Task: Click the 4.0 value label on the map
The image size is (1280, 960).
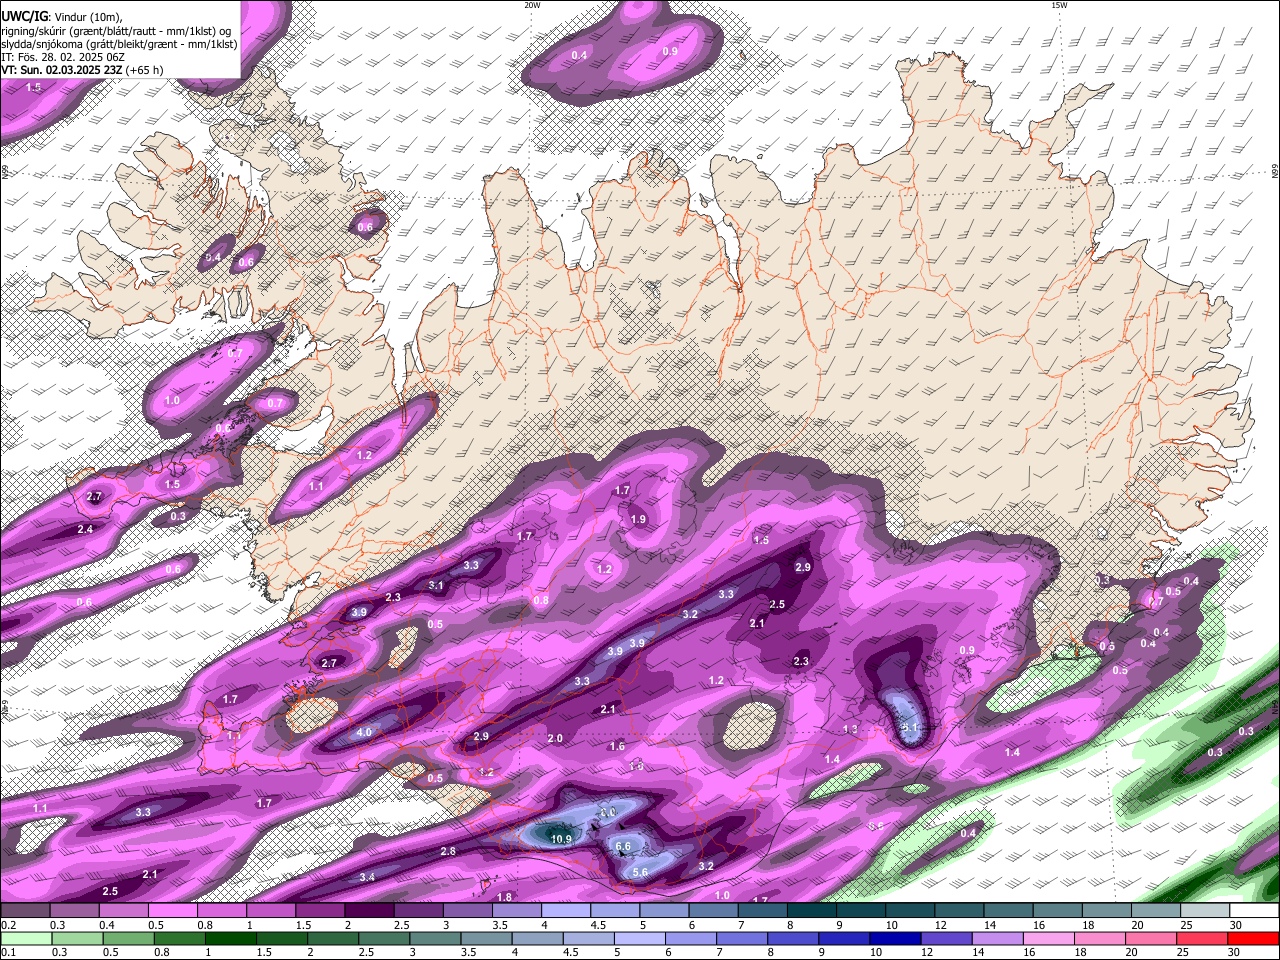Action: pos(364,732)
